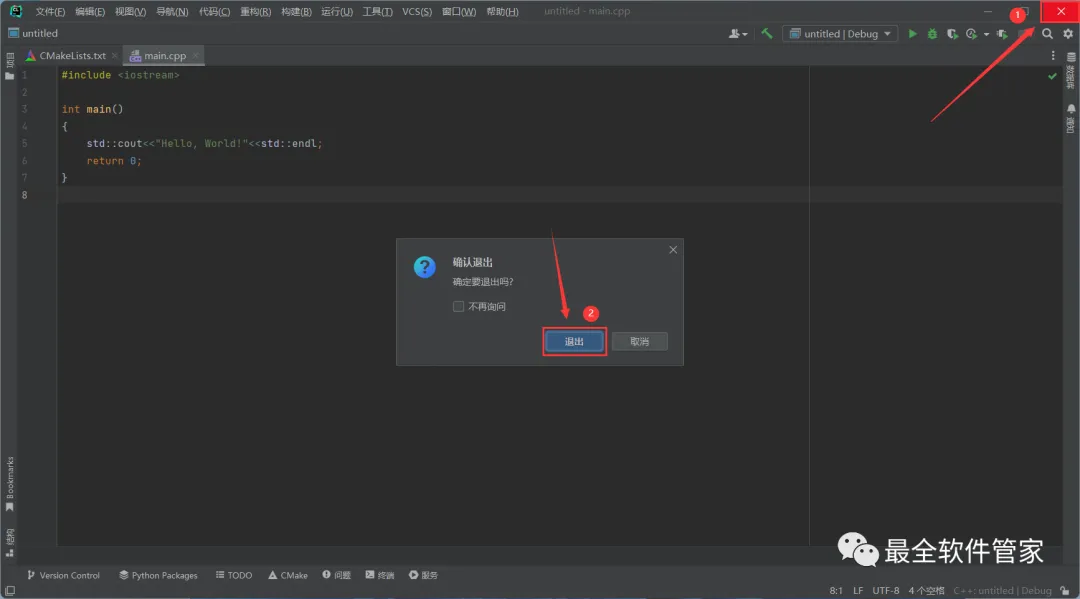Screen dimensions: 1080x599
Task: Click line number 8 in the gutter
Action: tap(24, 195)
